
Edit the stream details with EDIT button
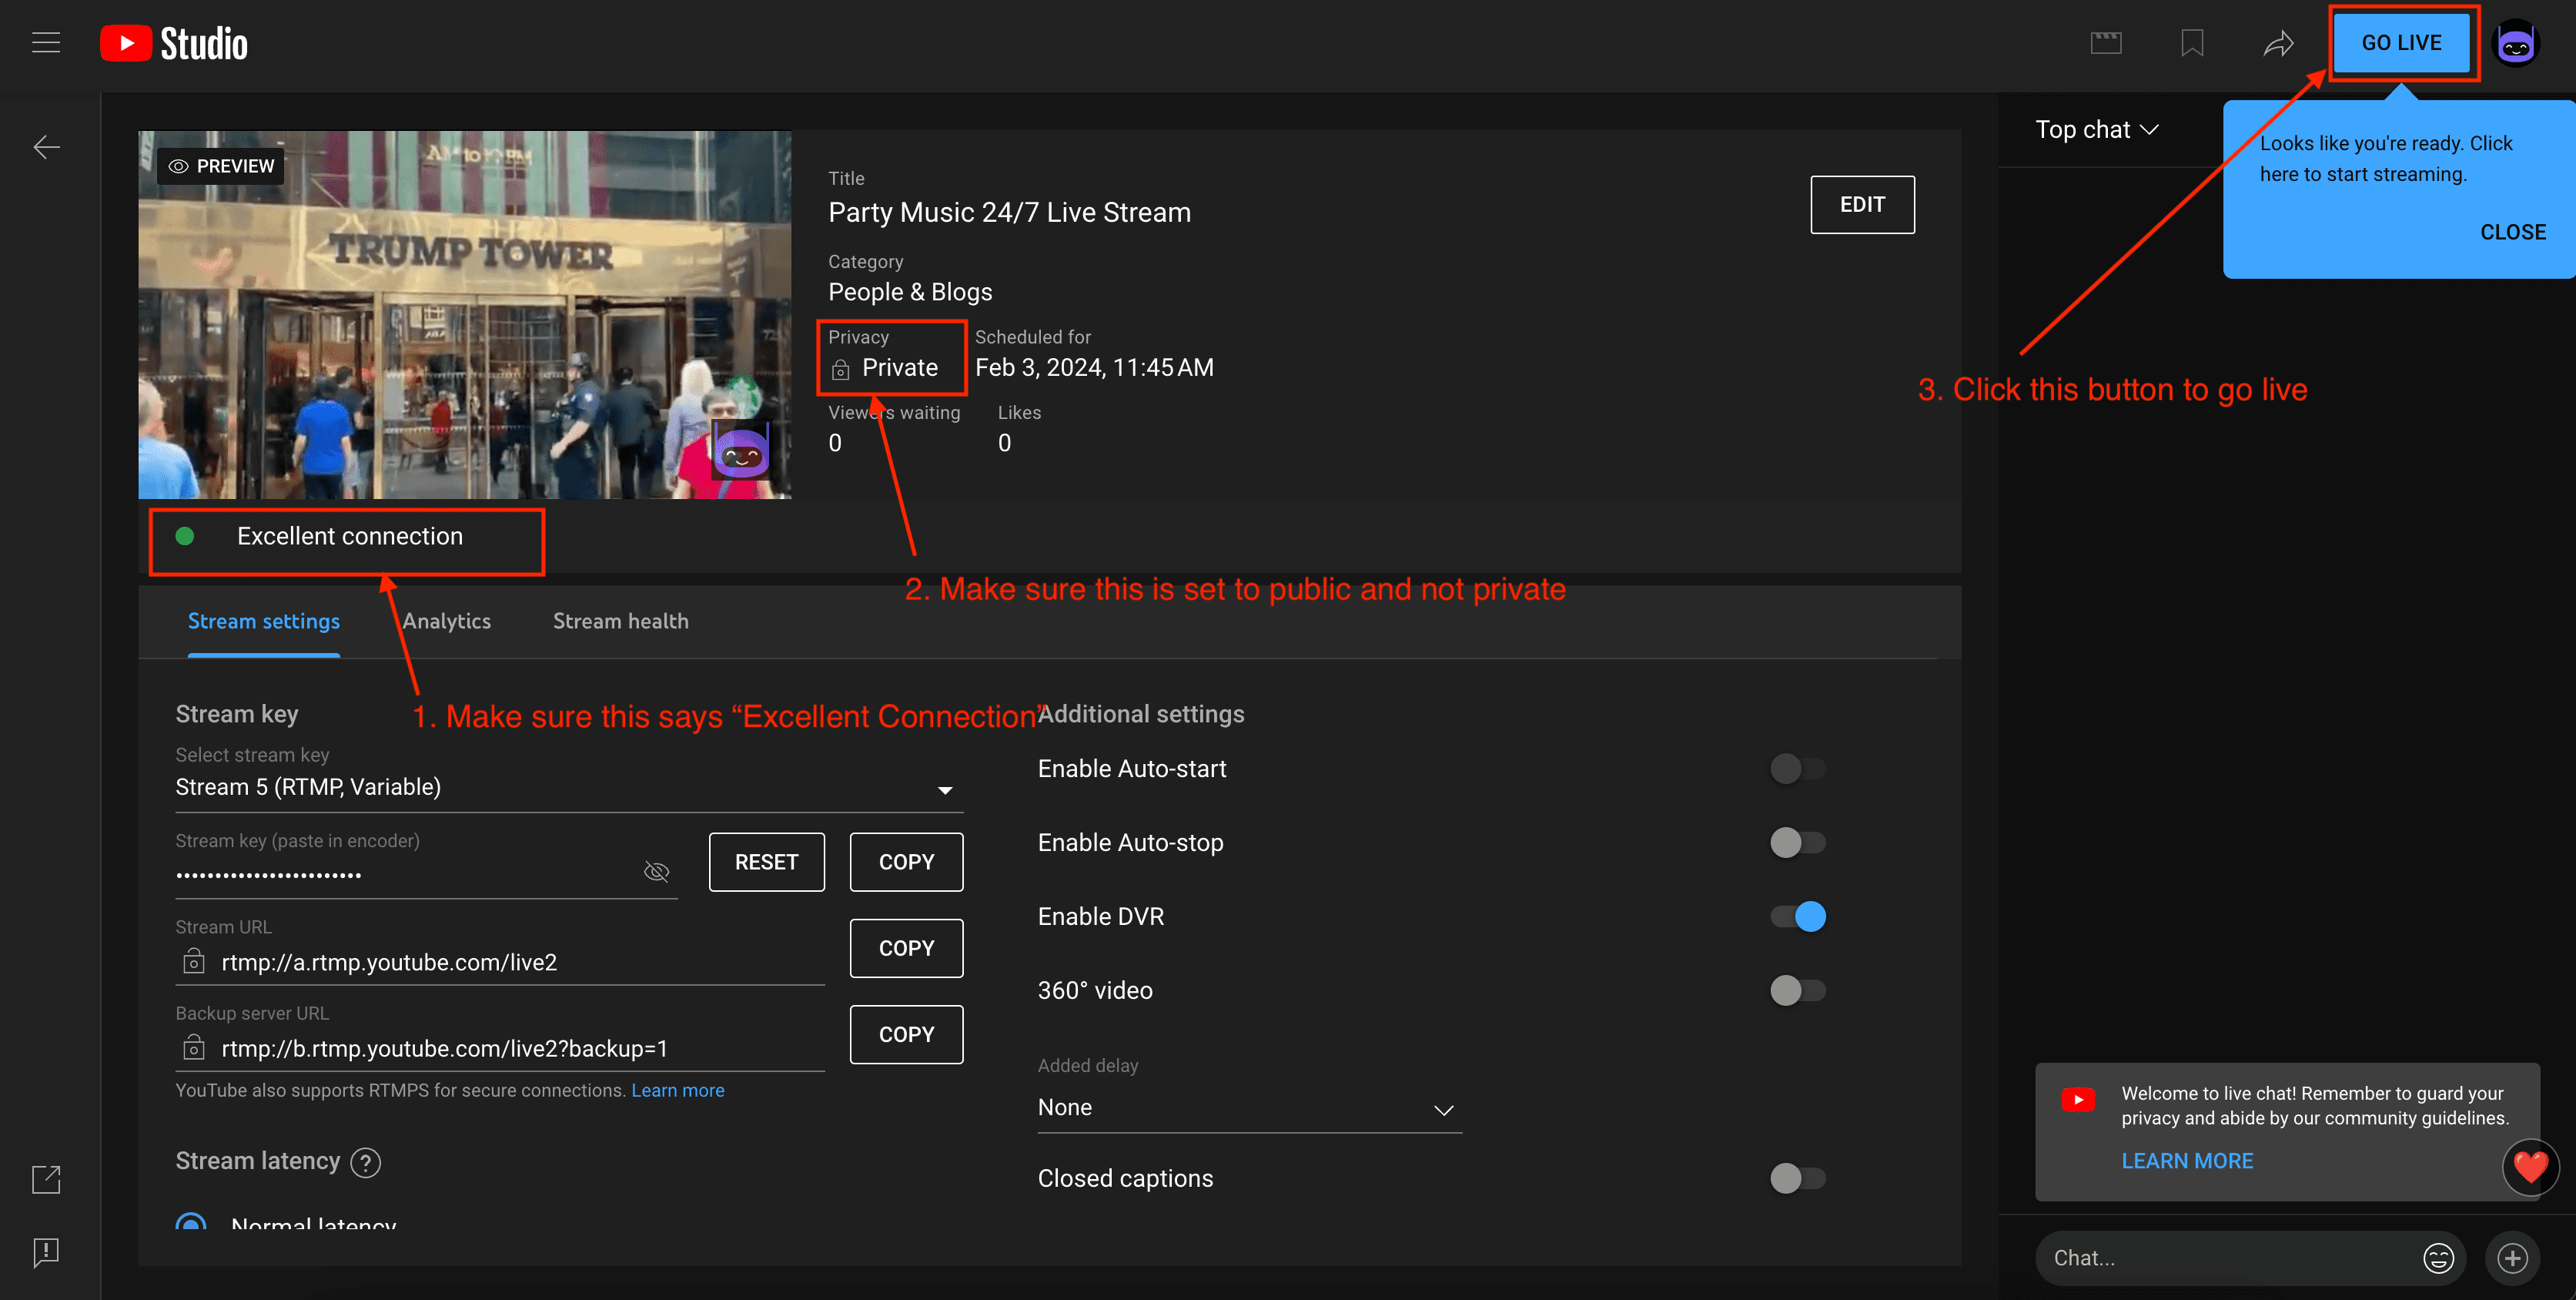coord(1862,205)
